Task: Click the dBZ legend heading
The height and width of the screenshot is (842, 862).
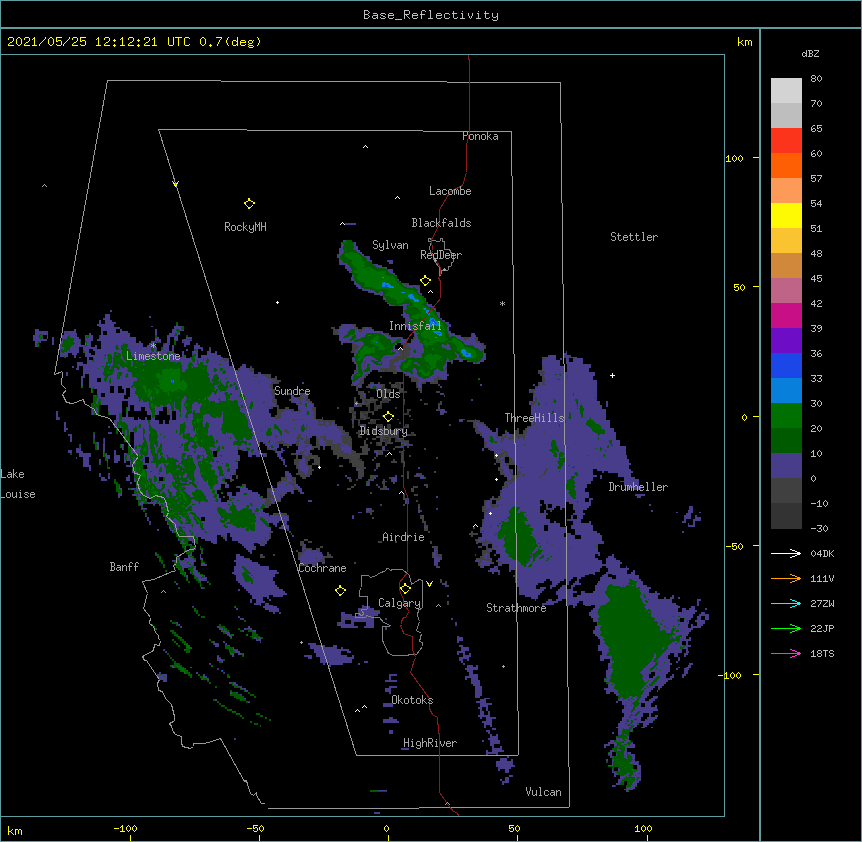Action: (x=810, y=54)
